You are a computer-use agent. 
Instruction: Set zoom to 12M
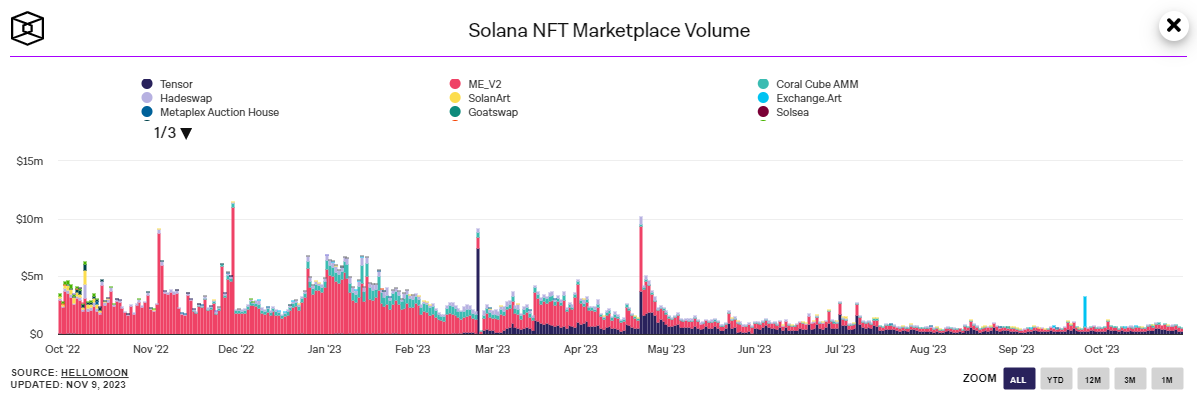[1093, 379]
